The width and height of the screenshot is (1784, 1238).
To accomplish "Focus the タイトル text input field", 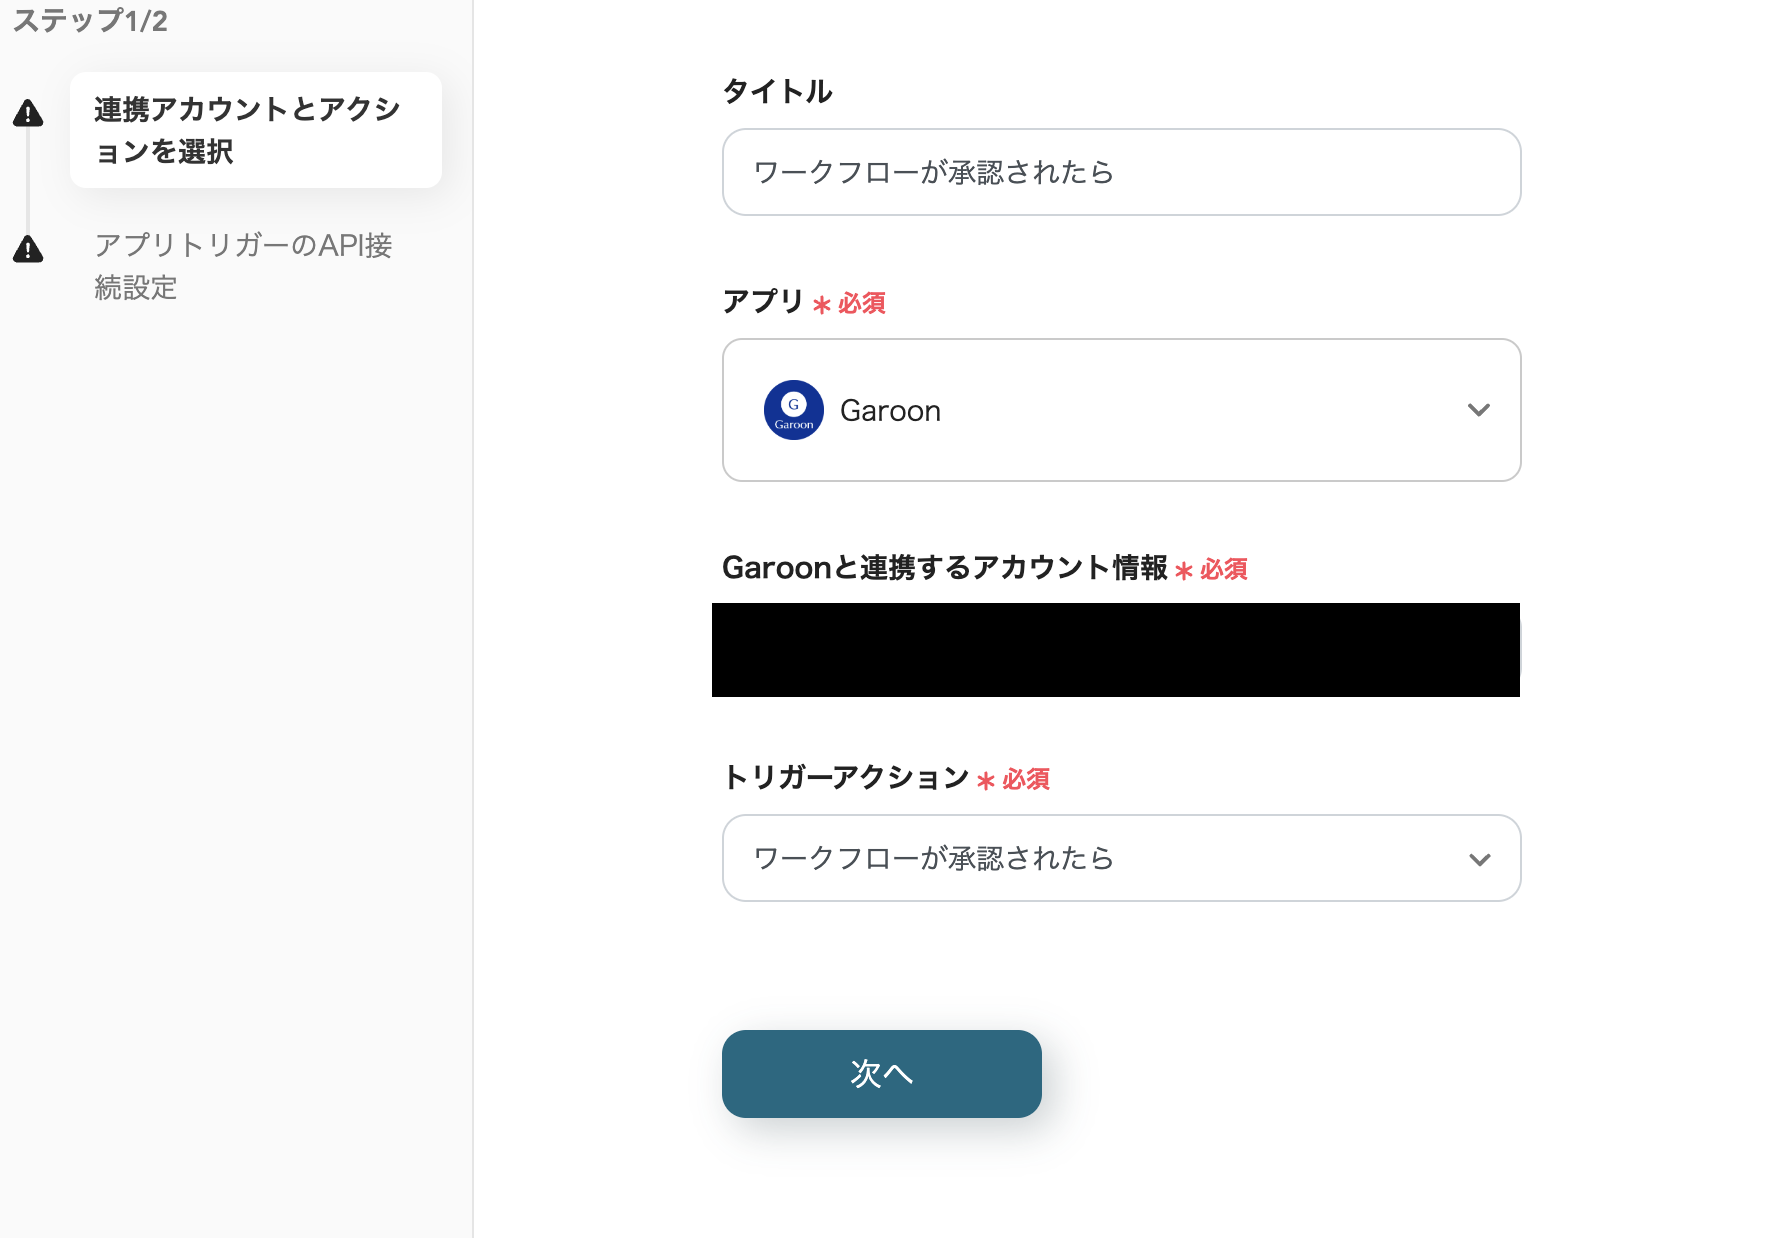I will 1120,172.
